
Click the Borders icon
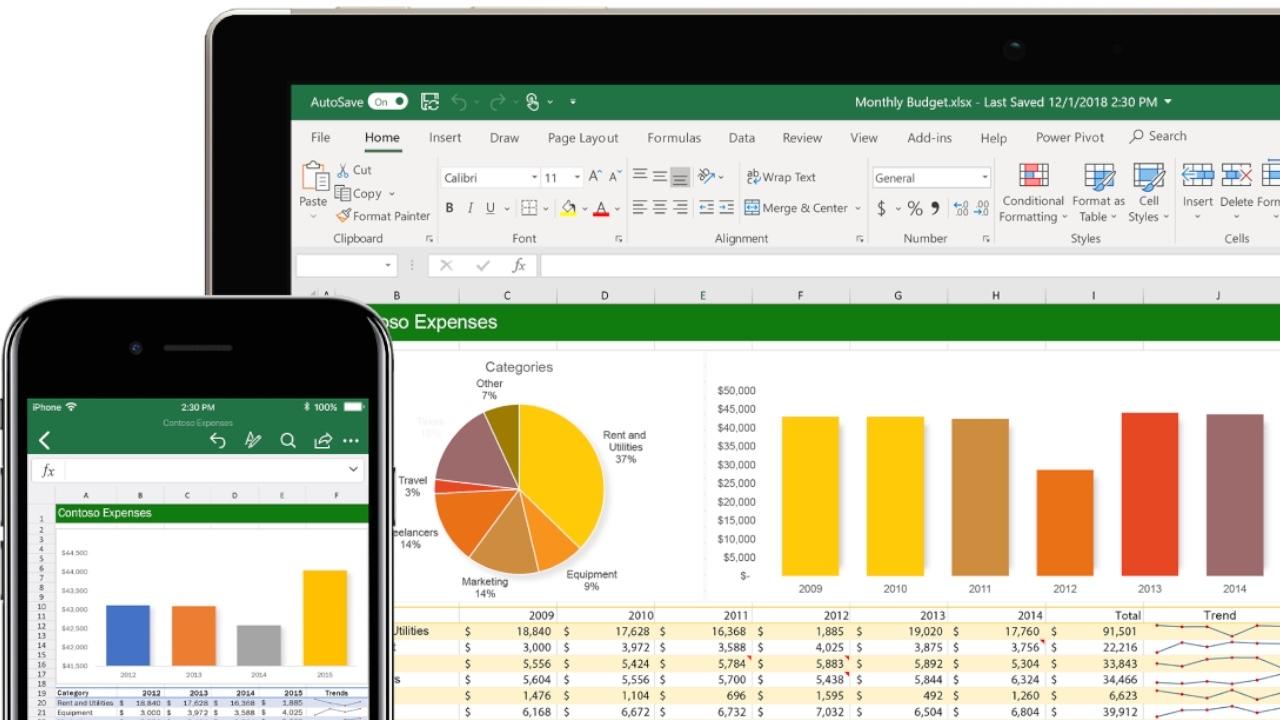pos(529,208)
